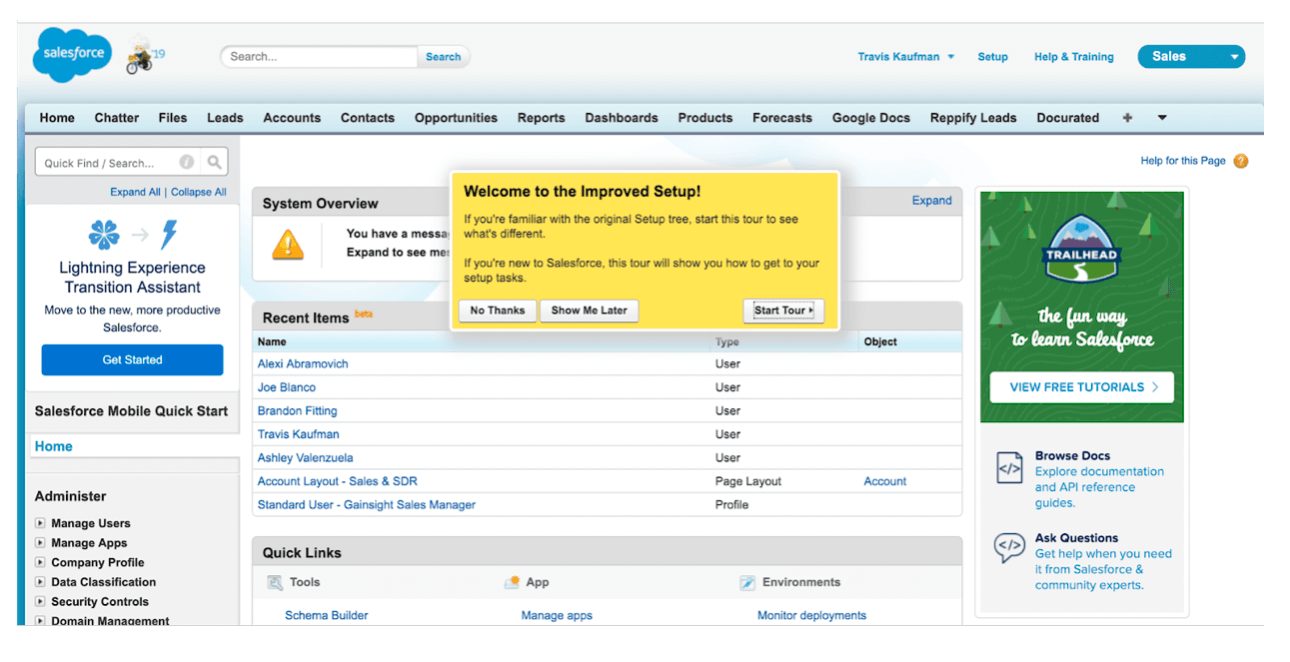
Task: Click the Quick Find magnifier icon
Action: 214,162
